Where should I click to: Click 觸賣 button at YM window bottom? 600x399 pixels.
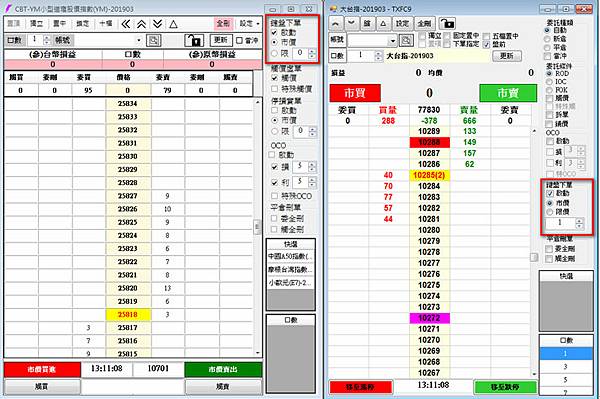(223, 386)
